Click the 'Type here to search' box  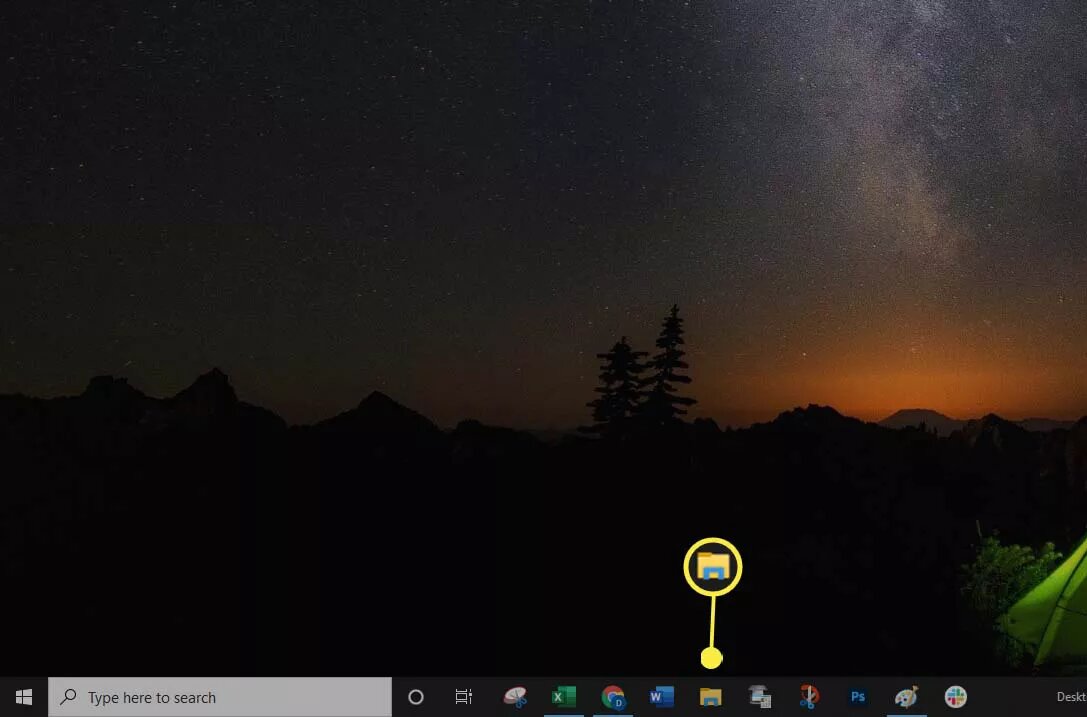tap(220, 697)
